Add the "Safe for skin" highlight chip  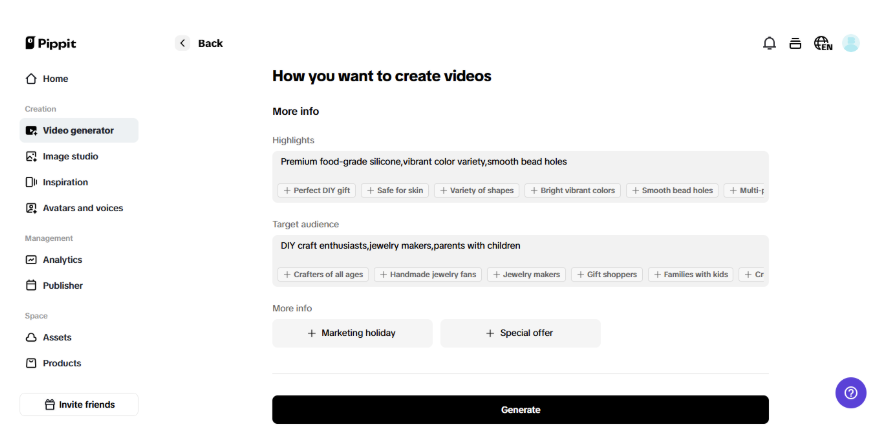point(395,190)
